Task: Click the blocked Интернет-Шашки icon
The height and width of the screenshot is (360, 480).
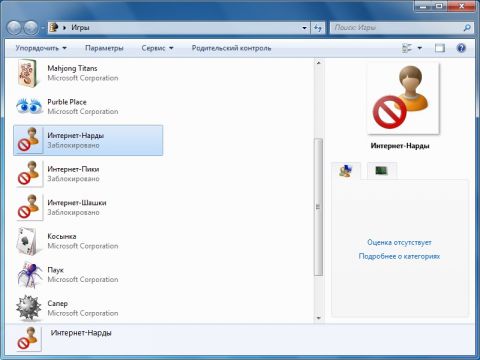Action: tap(29, 207)
